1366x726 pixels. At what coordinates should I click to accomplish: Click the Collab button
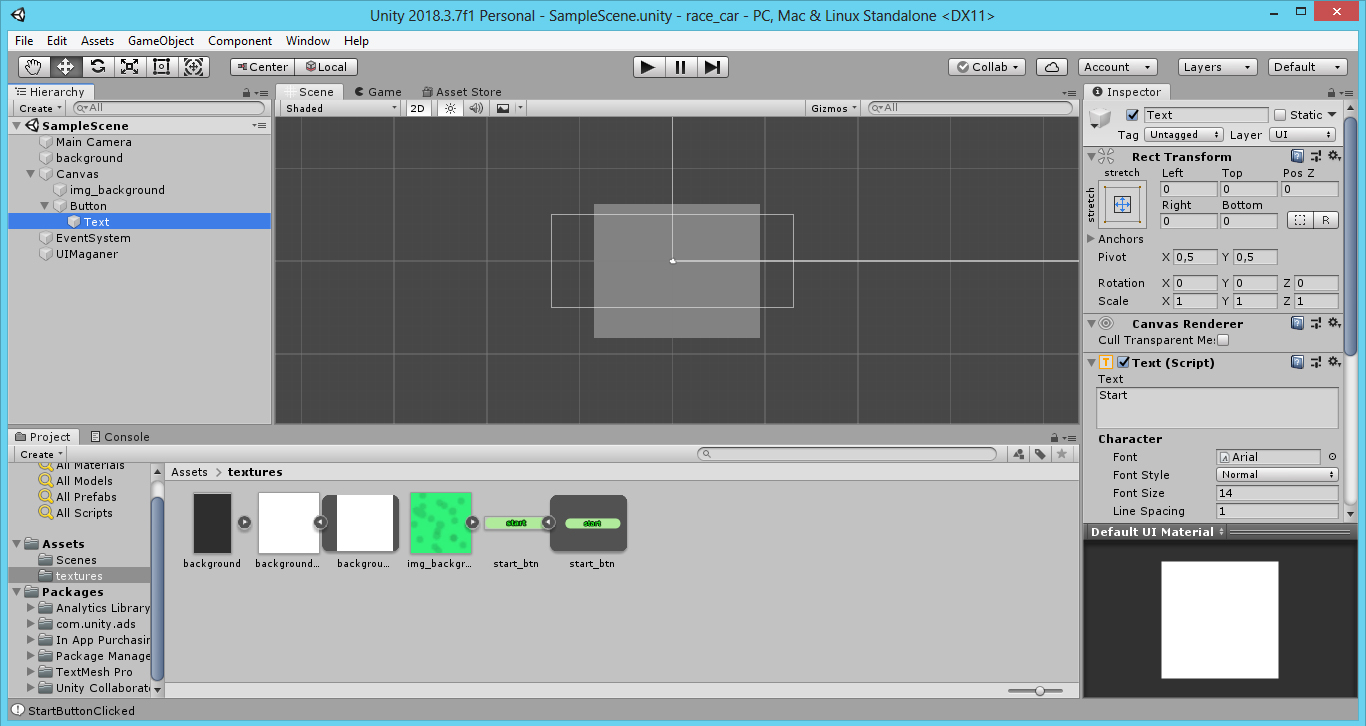987,67
